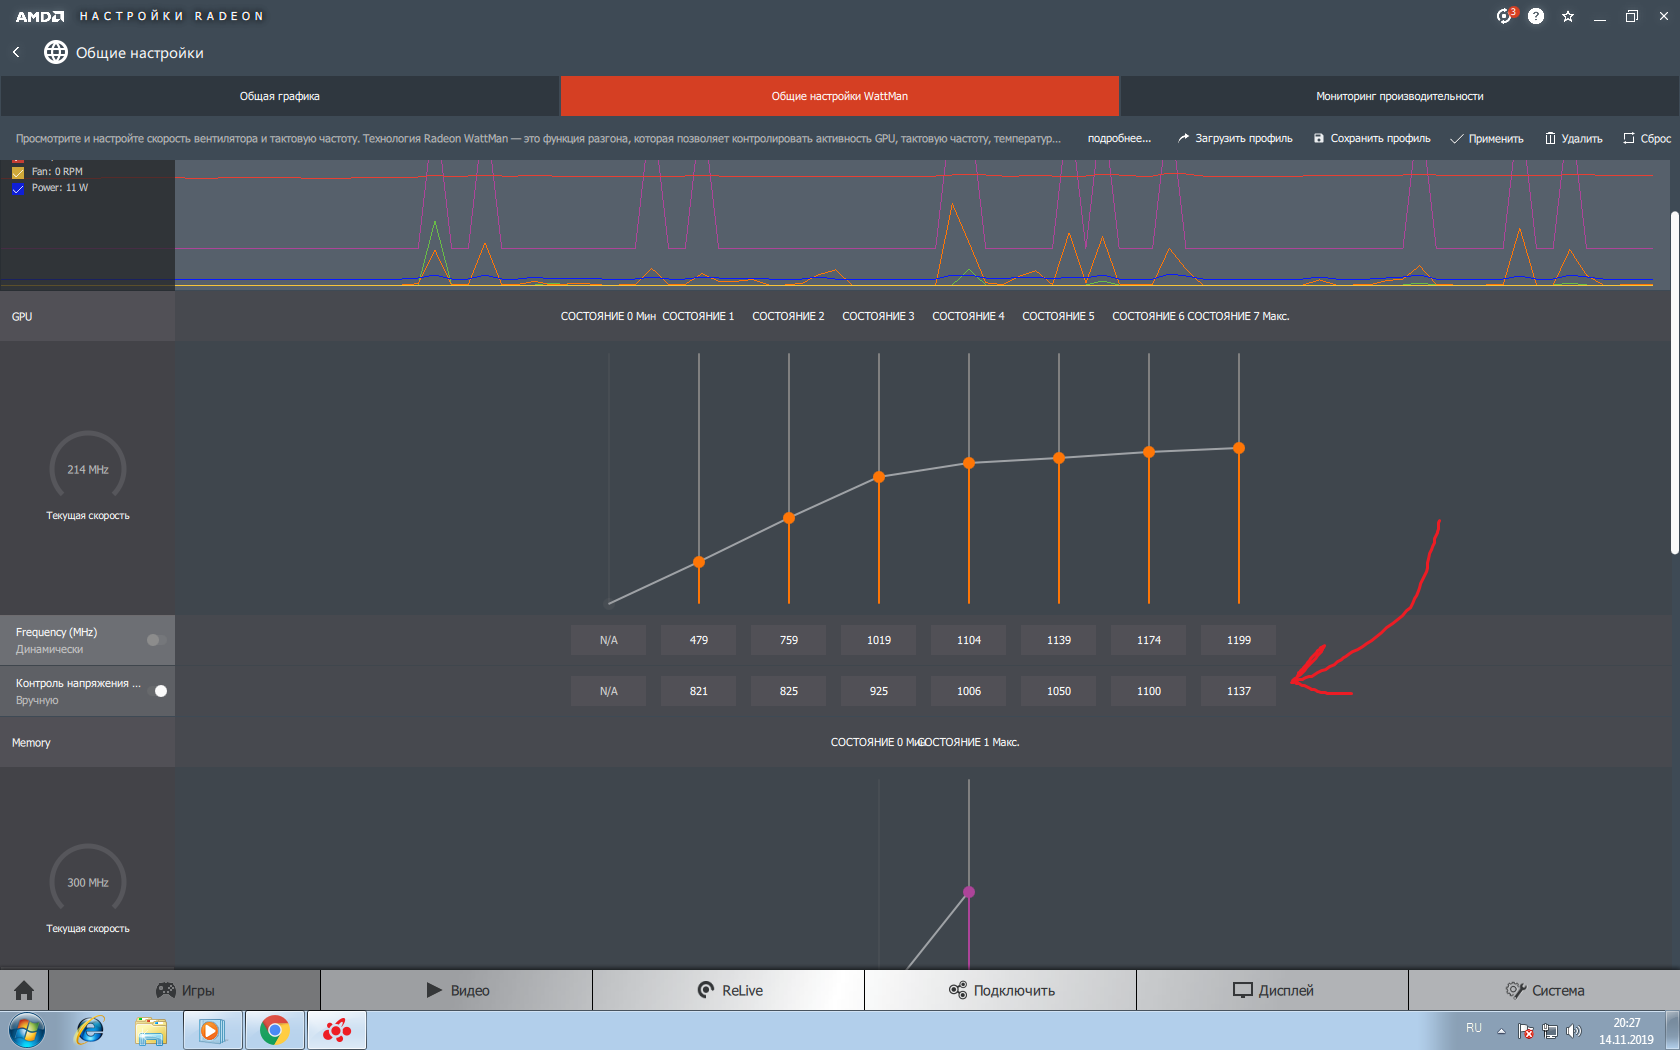This screenshot has width=1680, height=1050.
Task: Click the voltage field showing 1006
Action: (x=969, y=691)
